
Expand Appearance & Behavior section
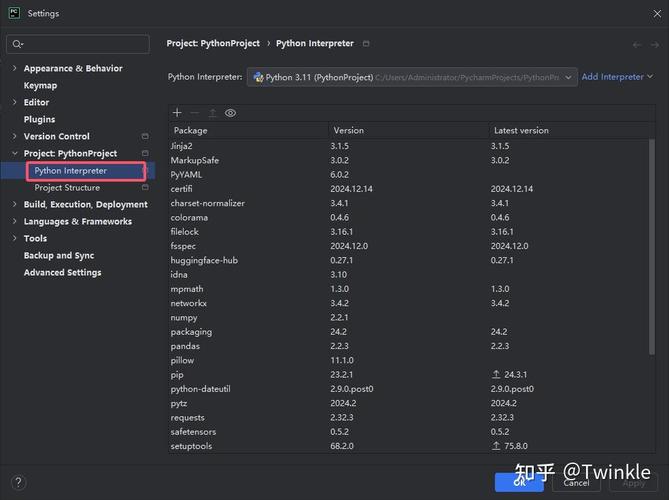click(x=15, y=68)
